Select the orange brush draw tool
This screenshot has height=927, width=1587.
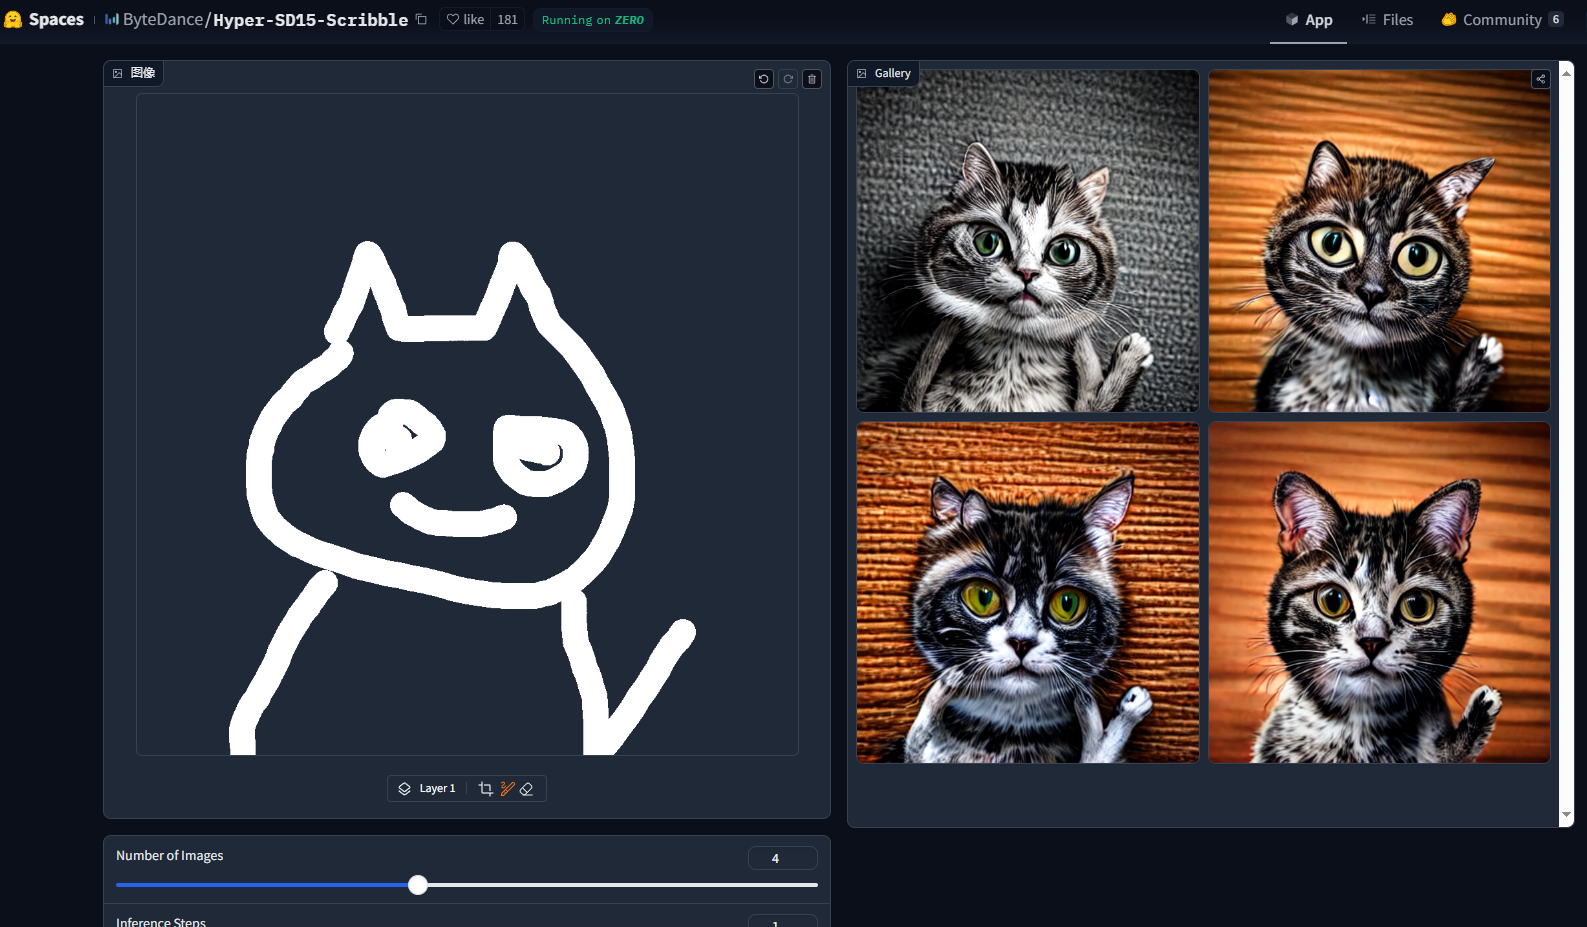tap(507, 789)
